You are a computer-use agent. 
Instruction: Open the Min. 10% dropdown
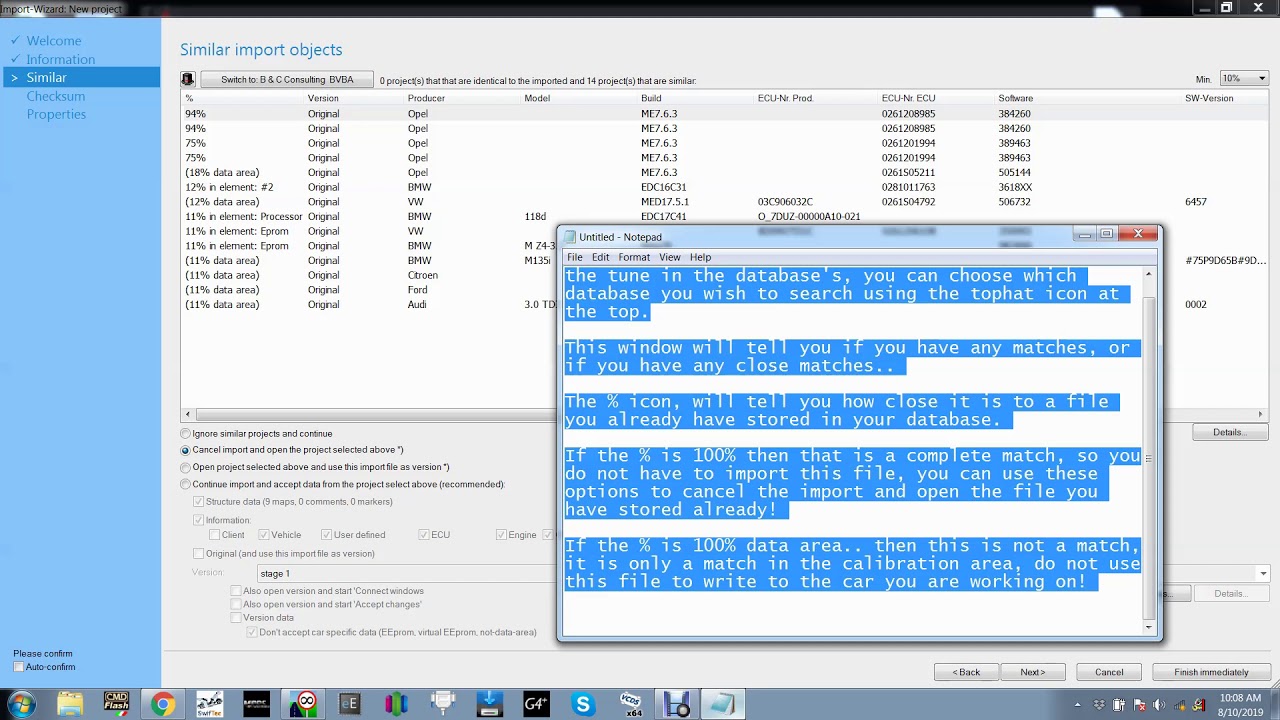[x=1243, y=79]
